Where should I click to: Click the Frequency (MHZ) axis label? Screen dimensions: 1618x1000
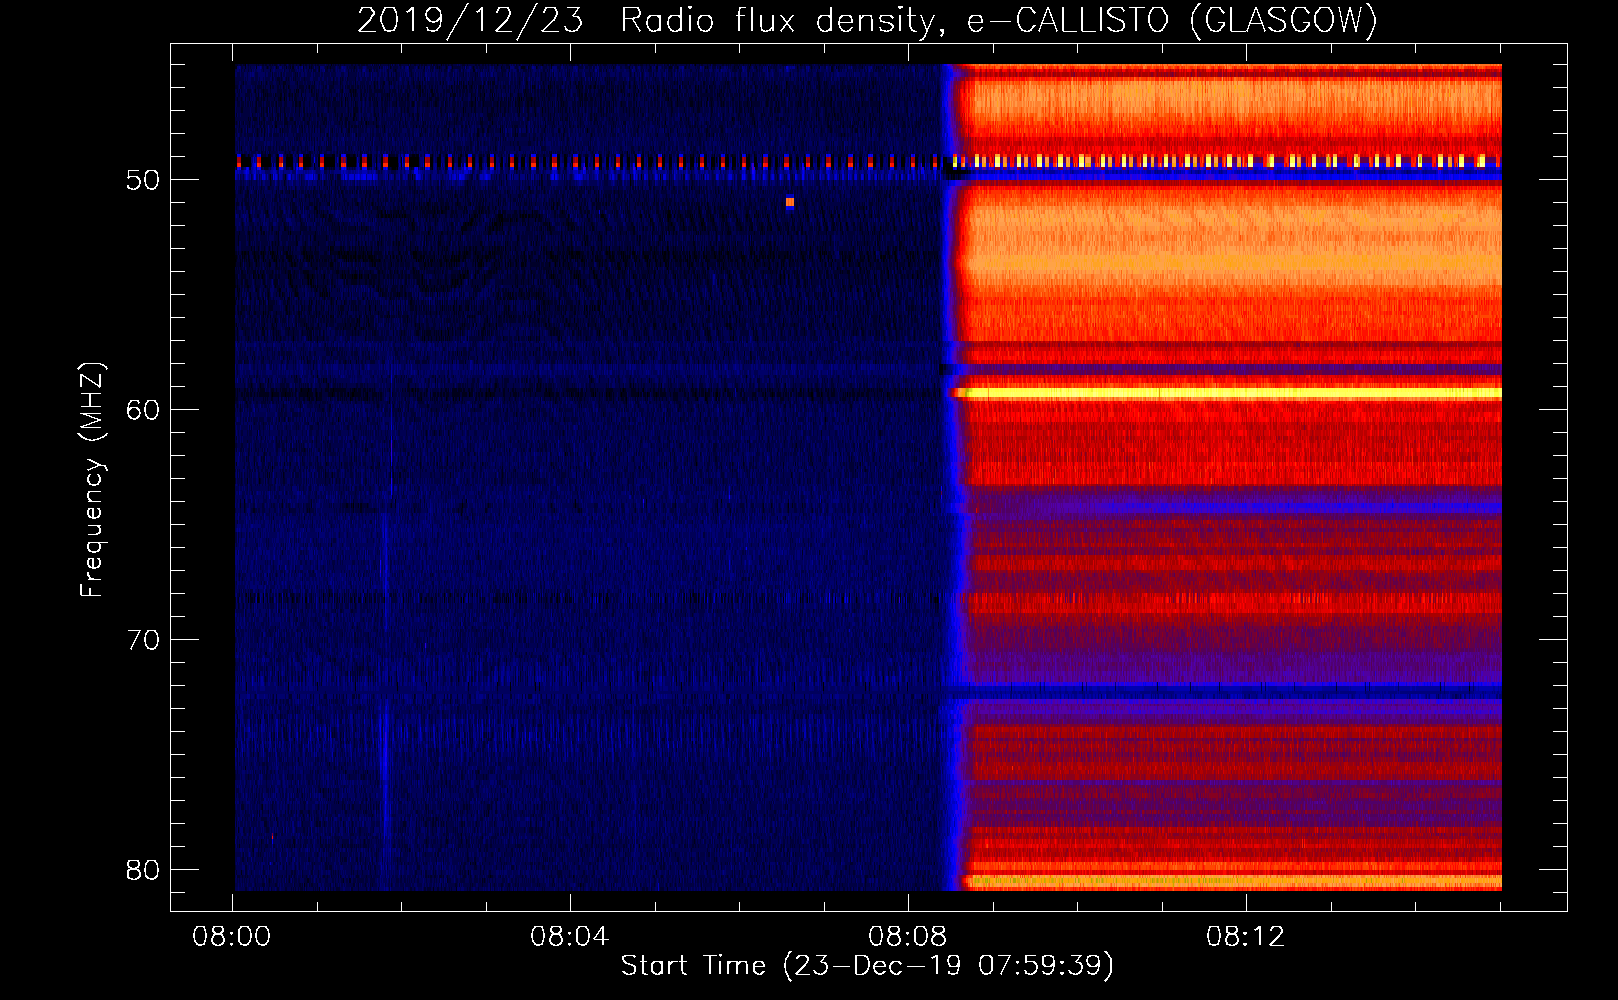point(91,480)
